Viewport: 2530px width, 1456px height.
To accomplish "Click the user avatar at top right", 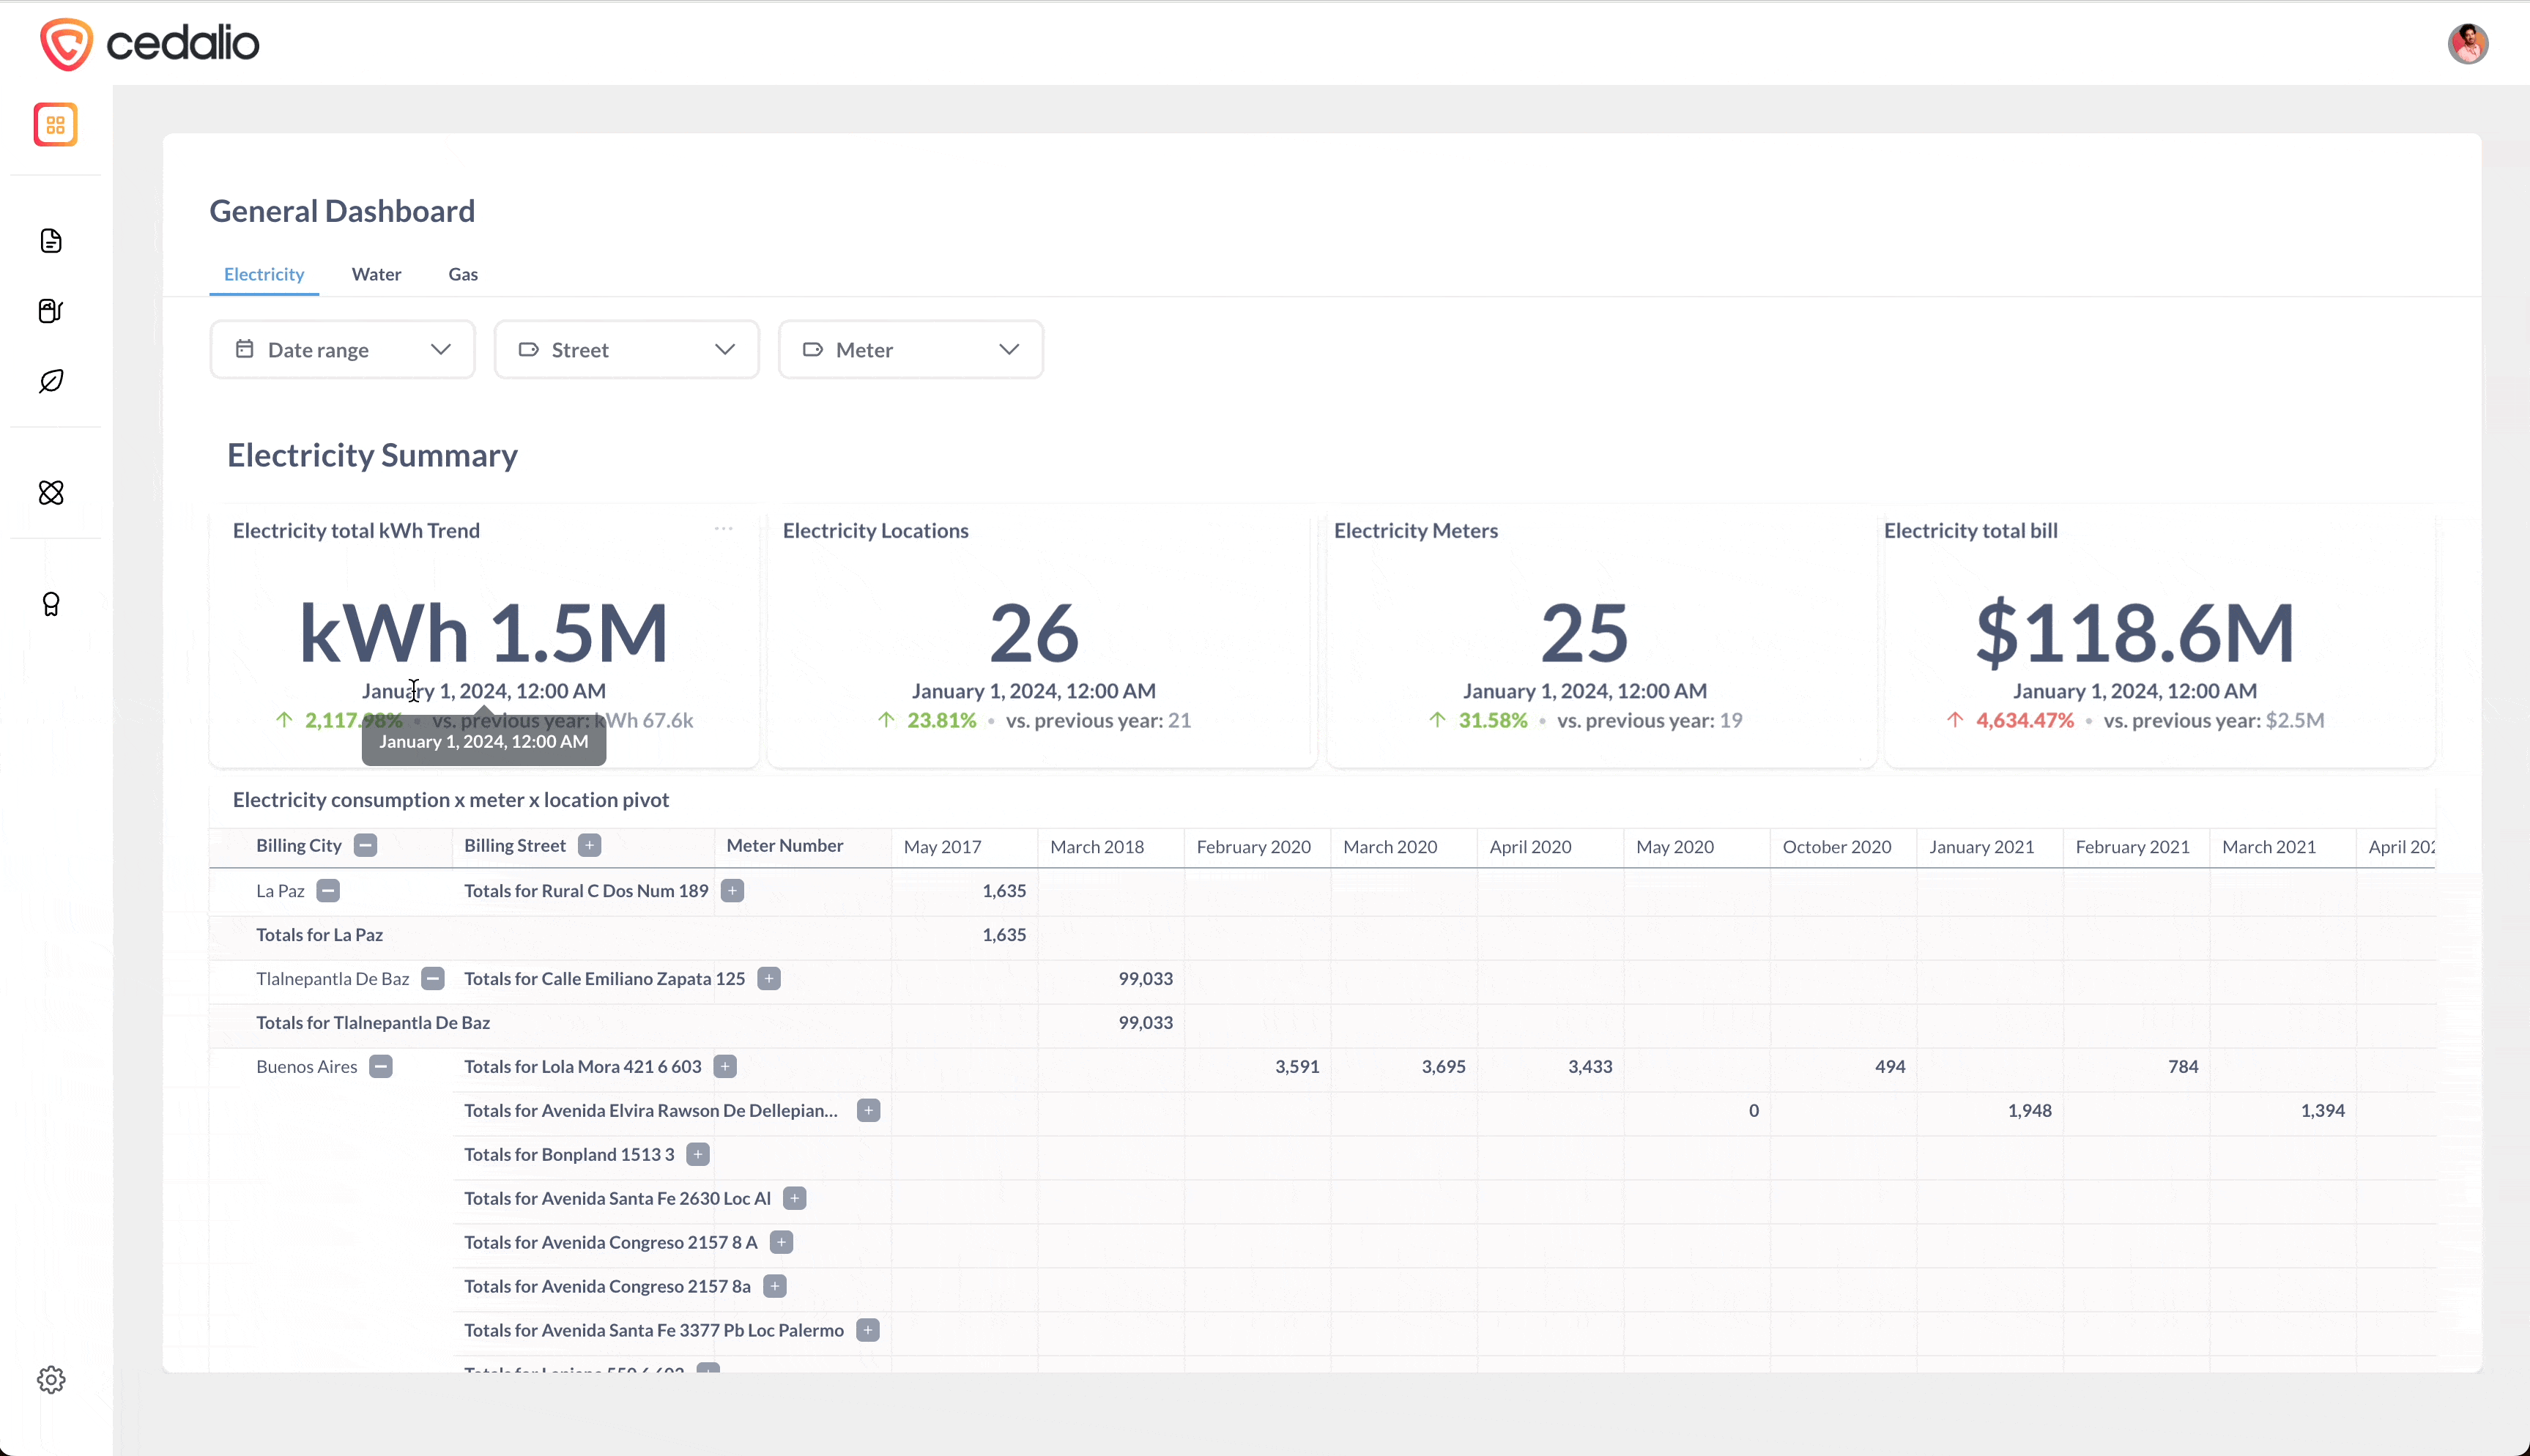I will pos(2467,44).
